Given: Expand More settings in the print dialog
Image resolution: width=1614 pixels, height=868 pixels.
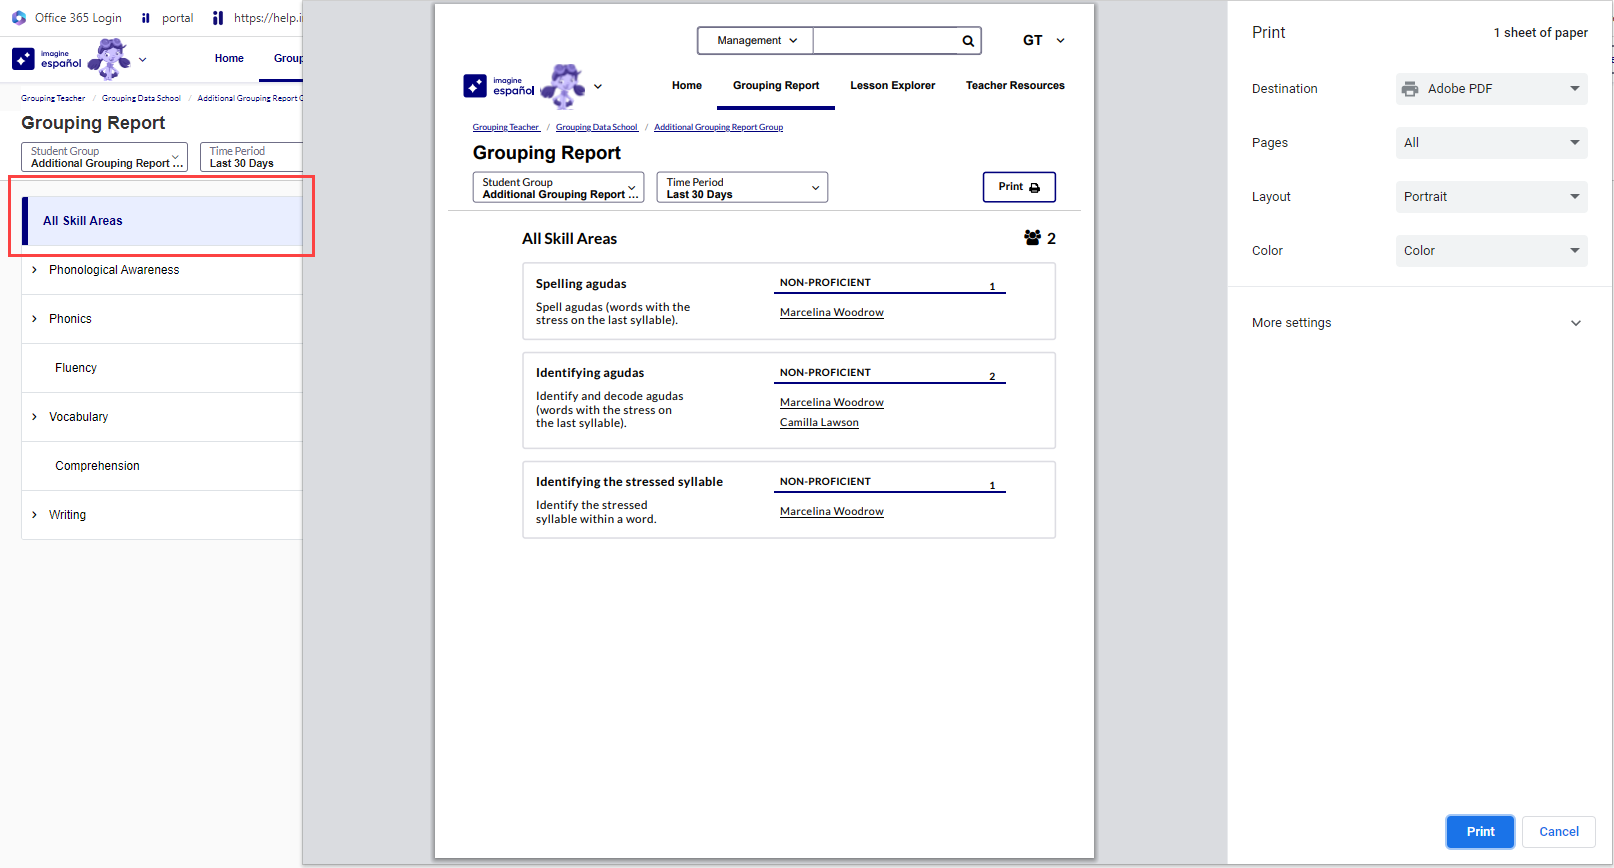Looking at the screenshot, I should (x=1417, y=323).
